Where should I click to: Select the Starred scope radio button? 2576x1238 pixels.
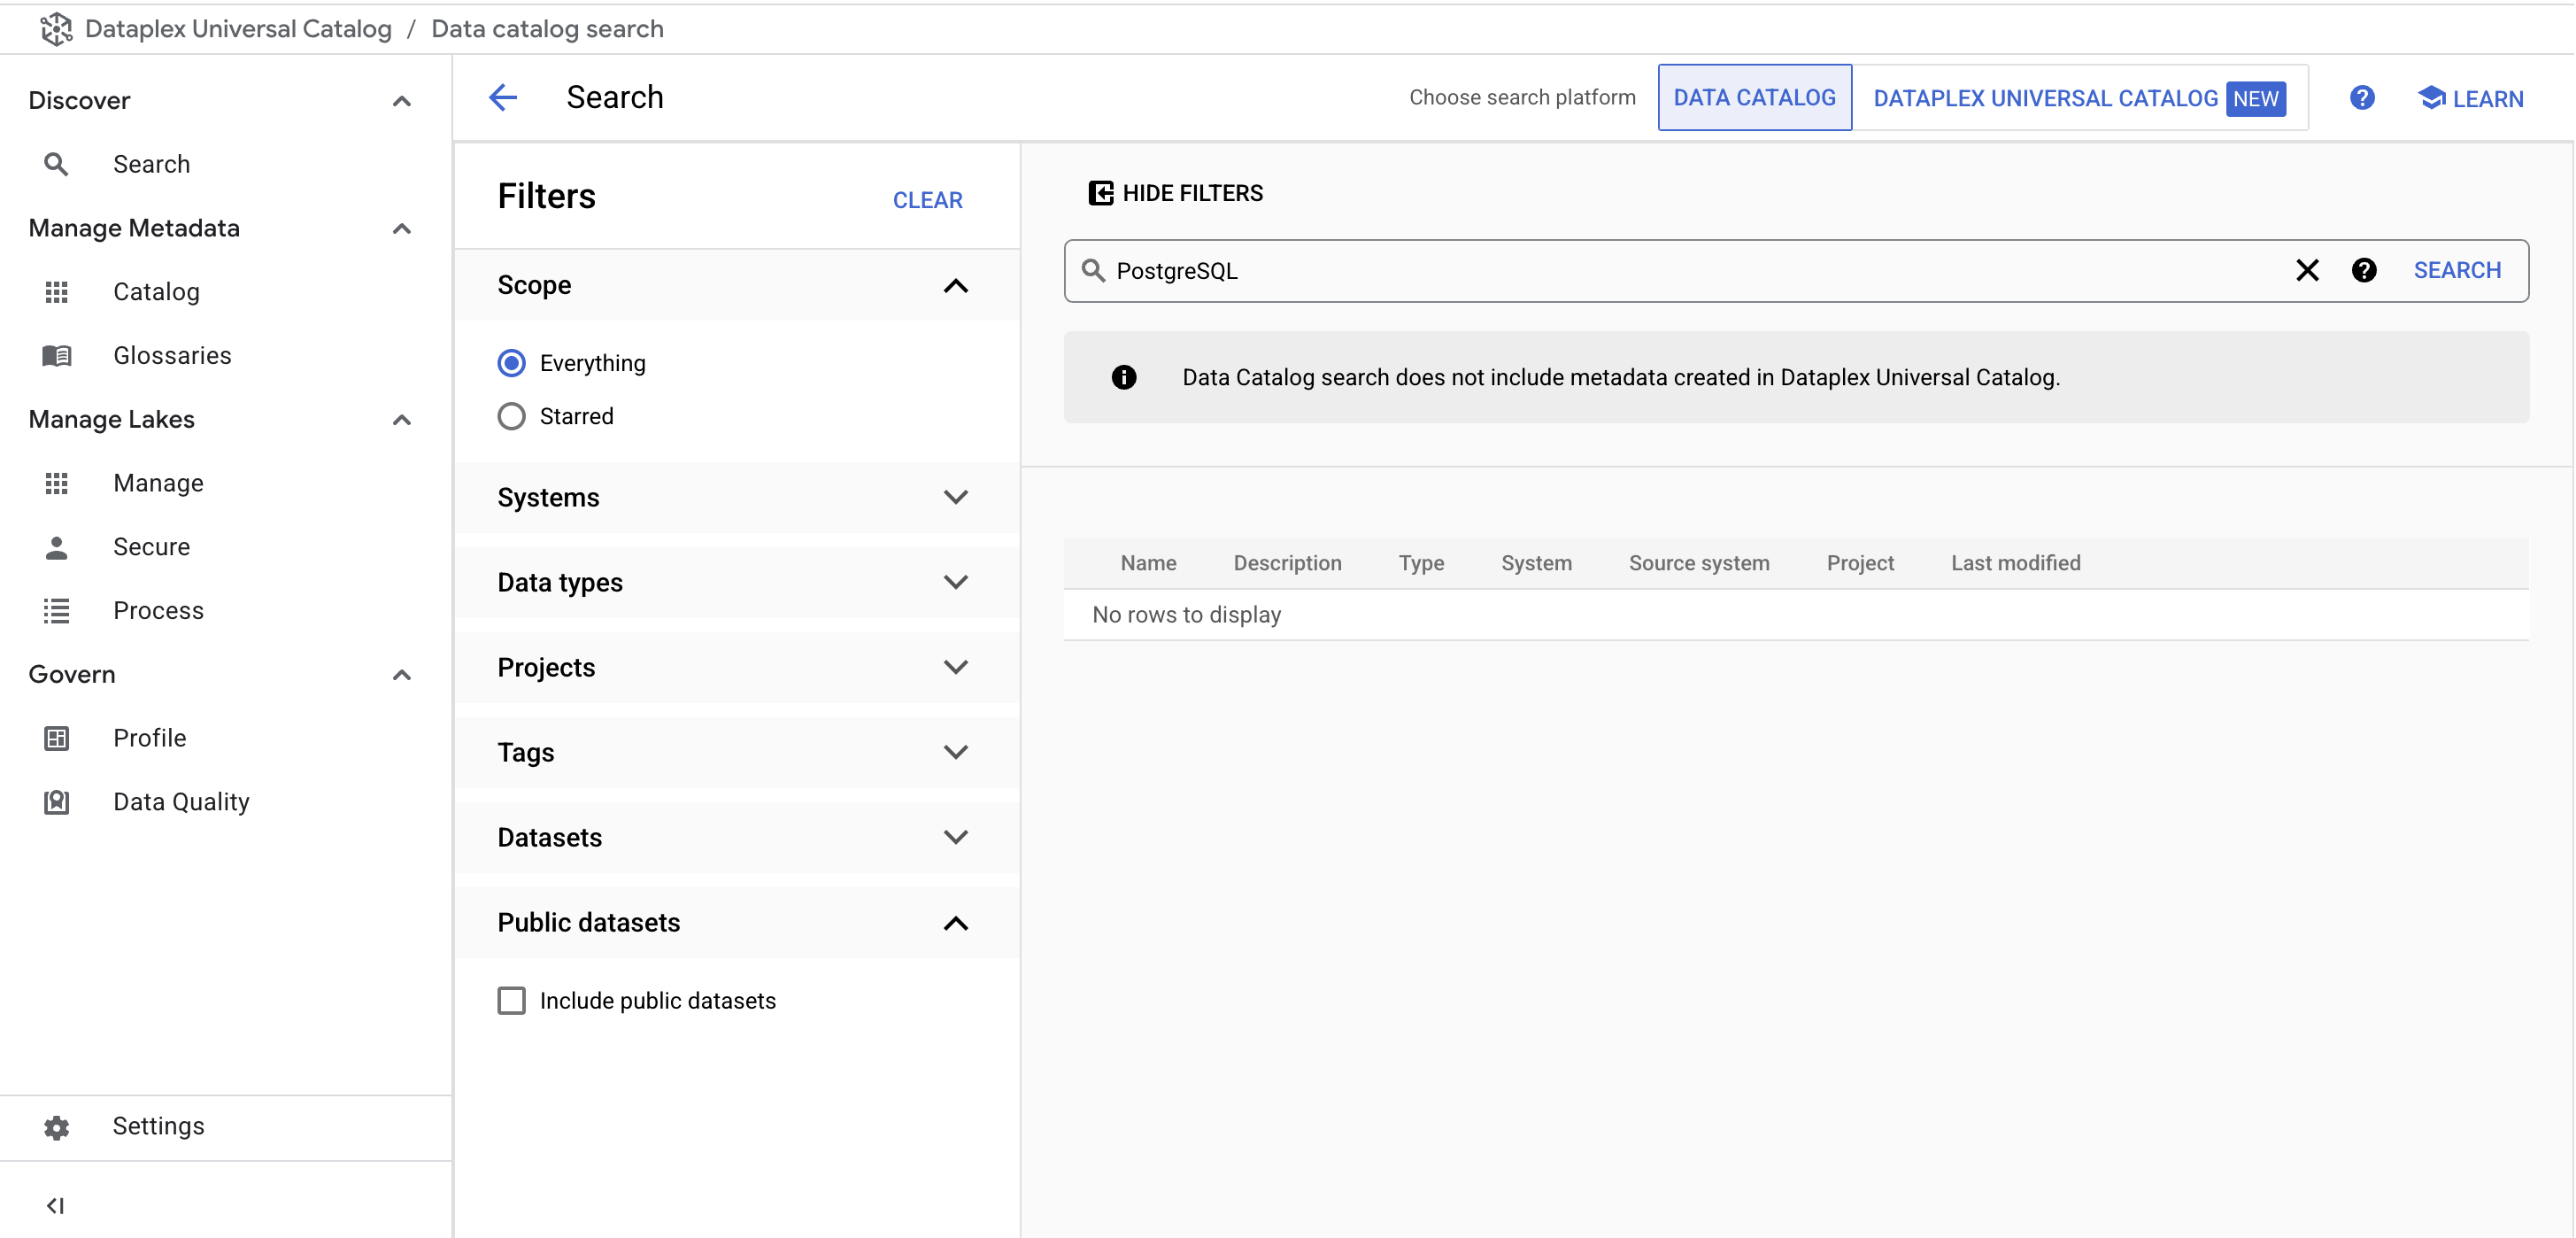(x=512, y=416)
